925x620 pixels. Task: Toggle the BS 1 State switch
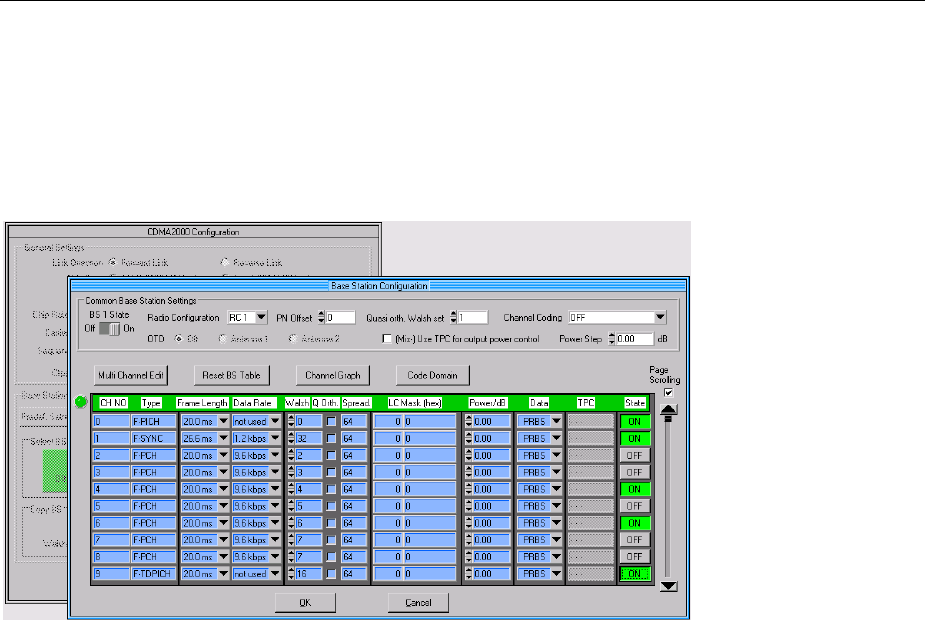[x=110, y=329]
